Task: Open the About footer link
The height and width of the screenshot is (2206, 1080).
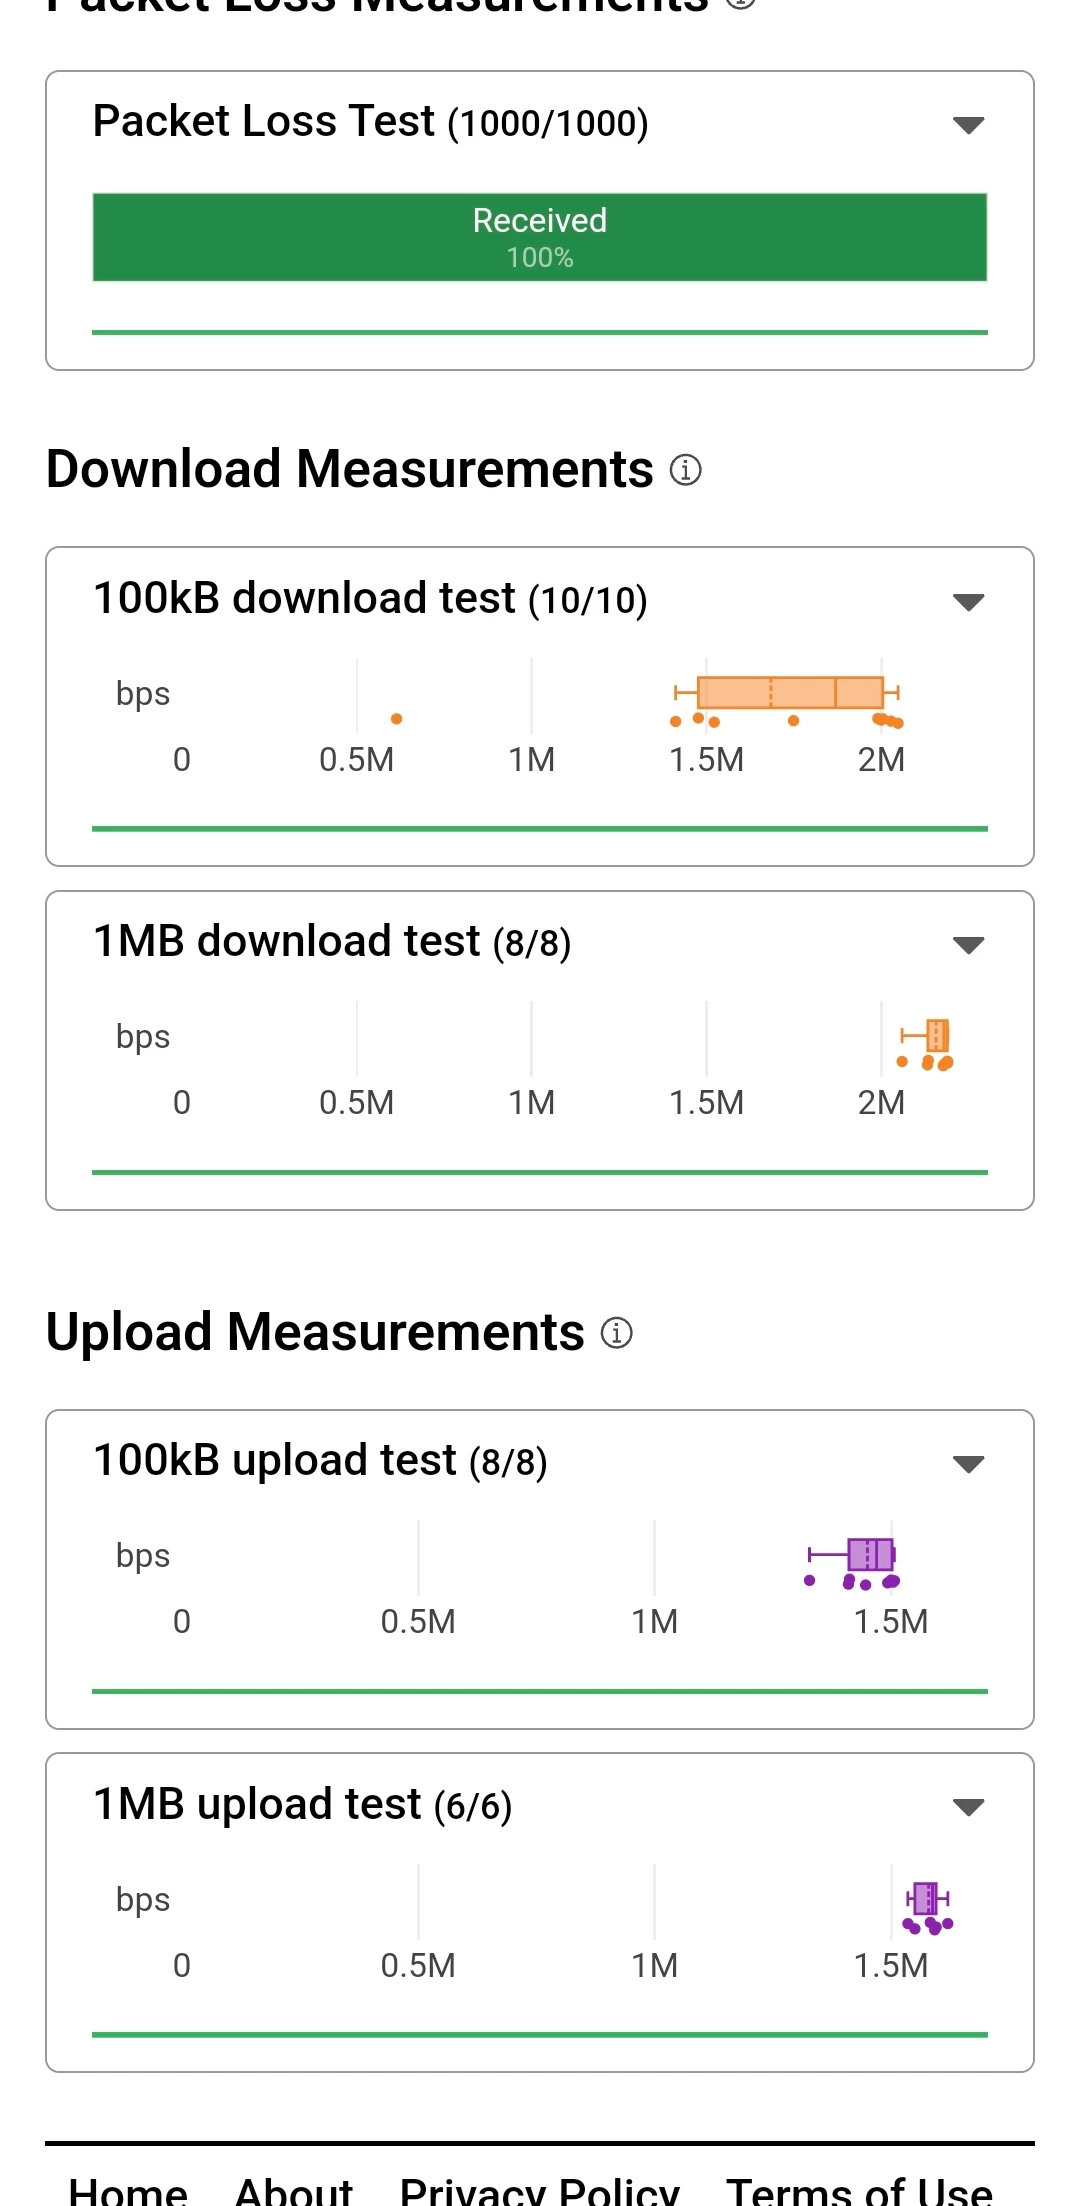Action: [x=293, y=2190]
